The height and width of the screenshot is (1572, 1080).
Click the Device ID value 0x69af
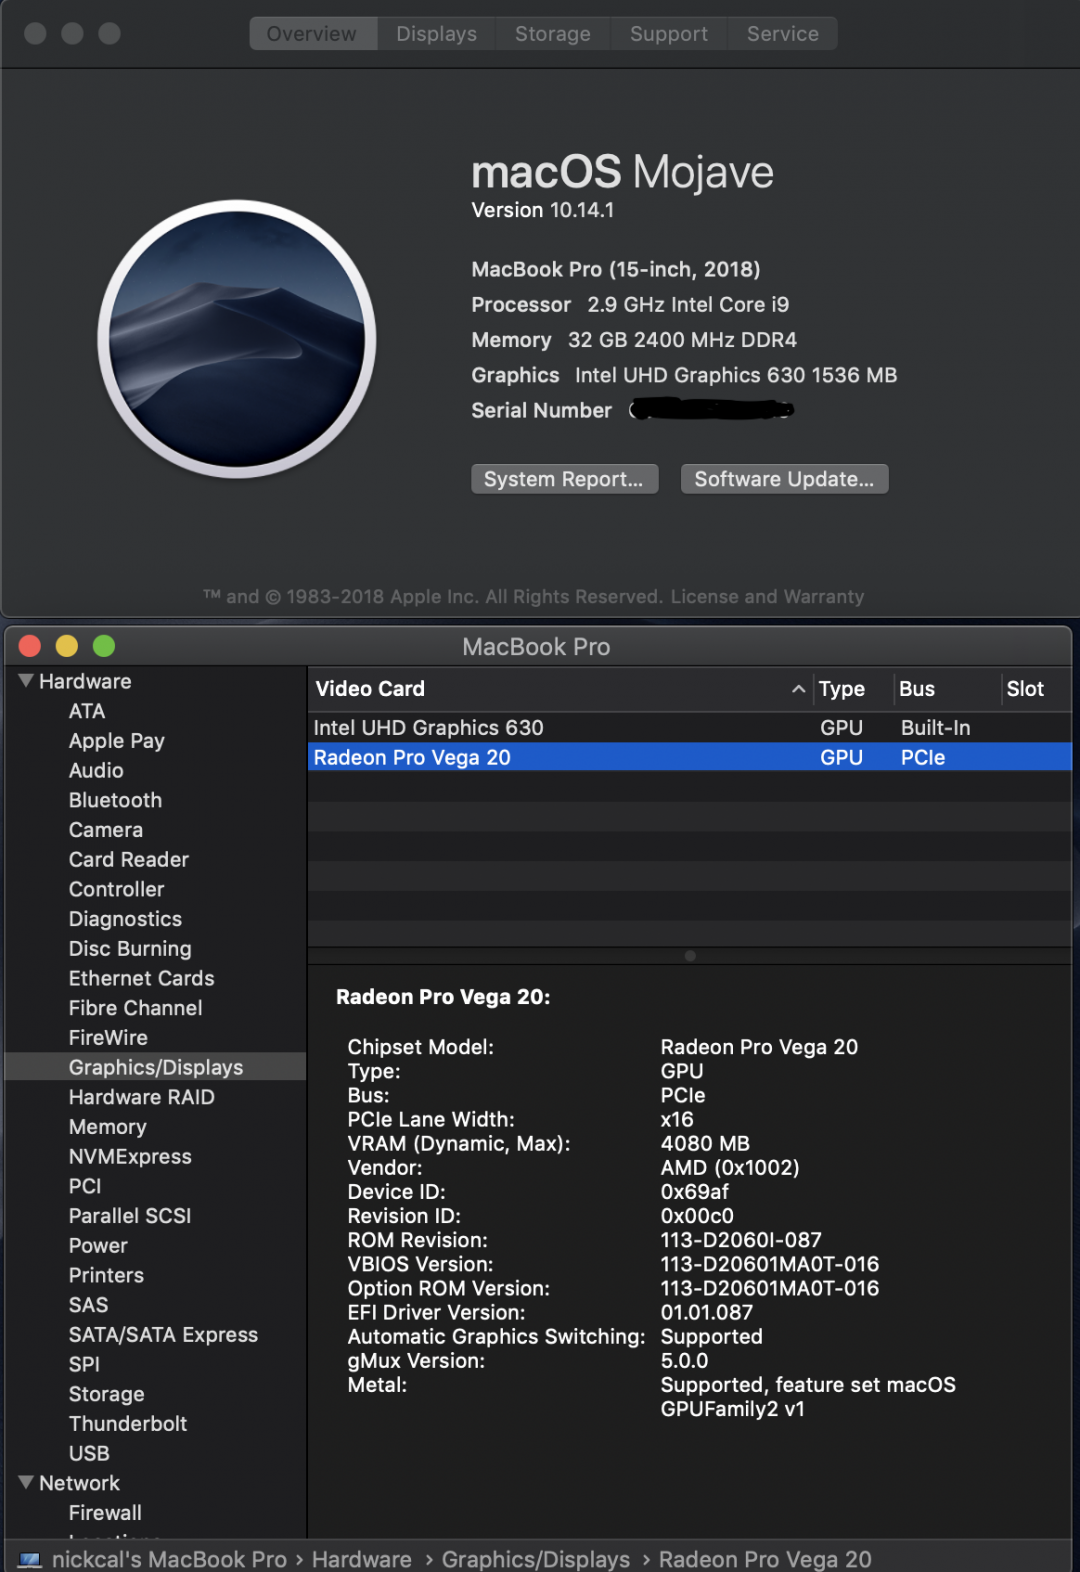(x=695, y=1192)
